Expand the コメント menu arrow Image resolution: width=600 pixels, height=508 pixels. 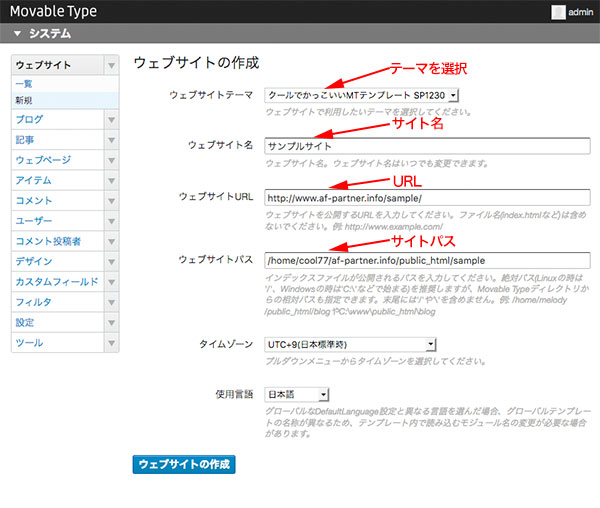111,201
